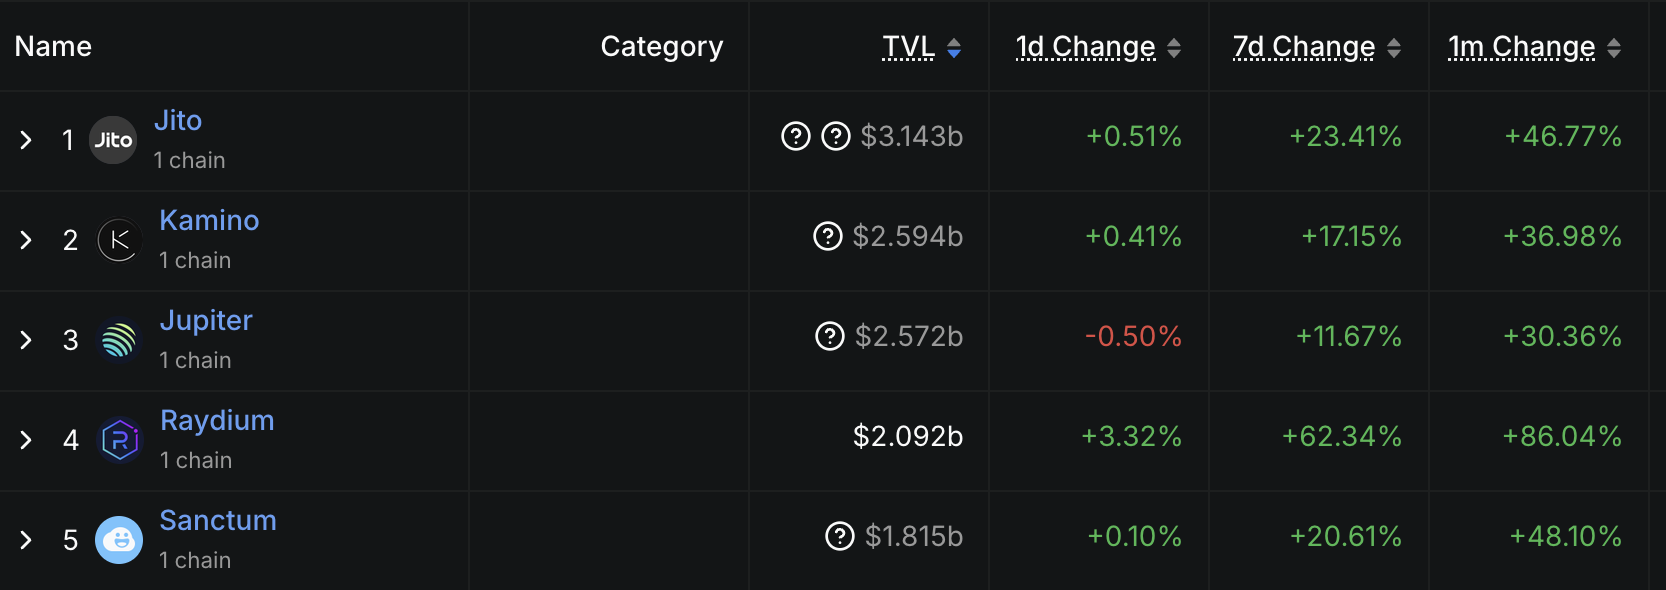Click the question mark beside Kamino's TVL

click(x=827, y=236)
